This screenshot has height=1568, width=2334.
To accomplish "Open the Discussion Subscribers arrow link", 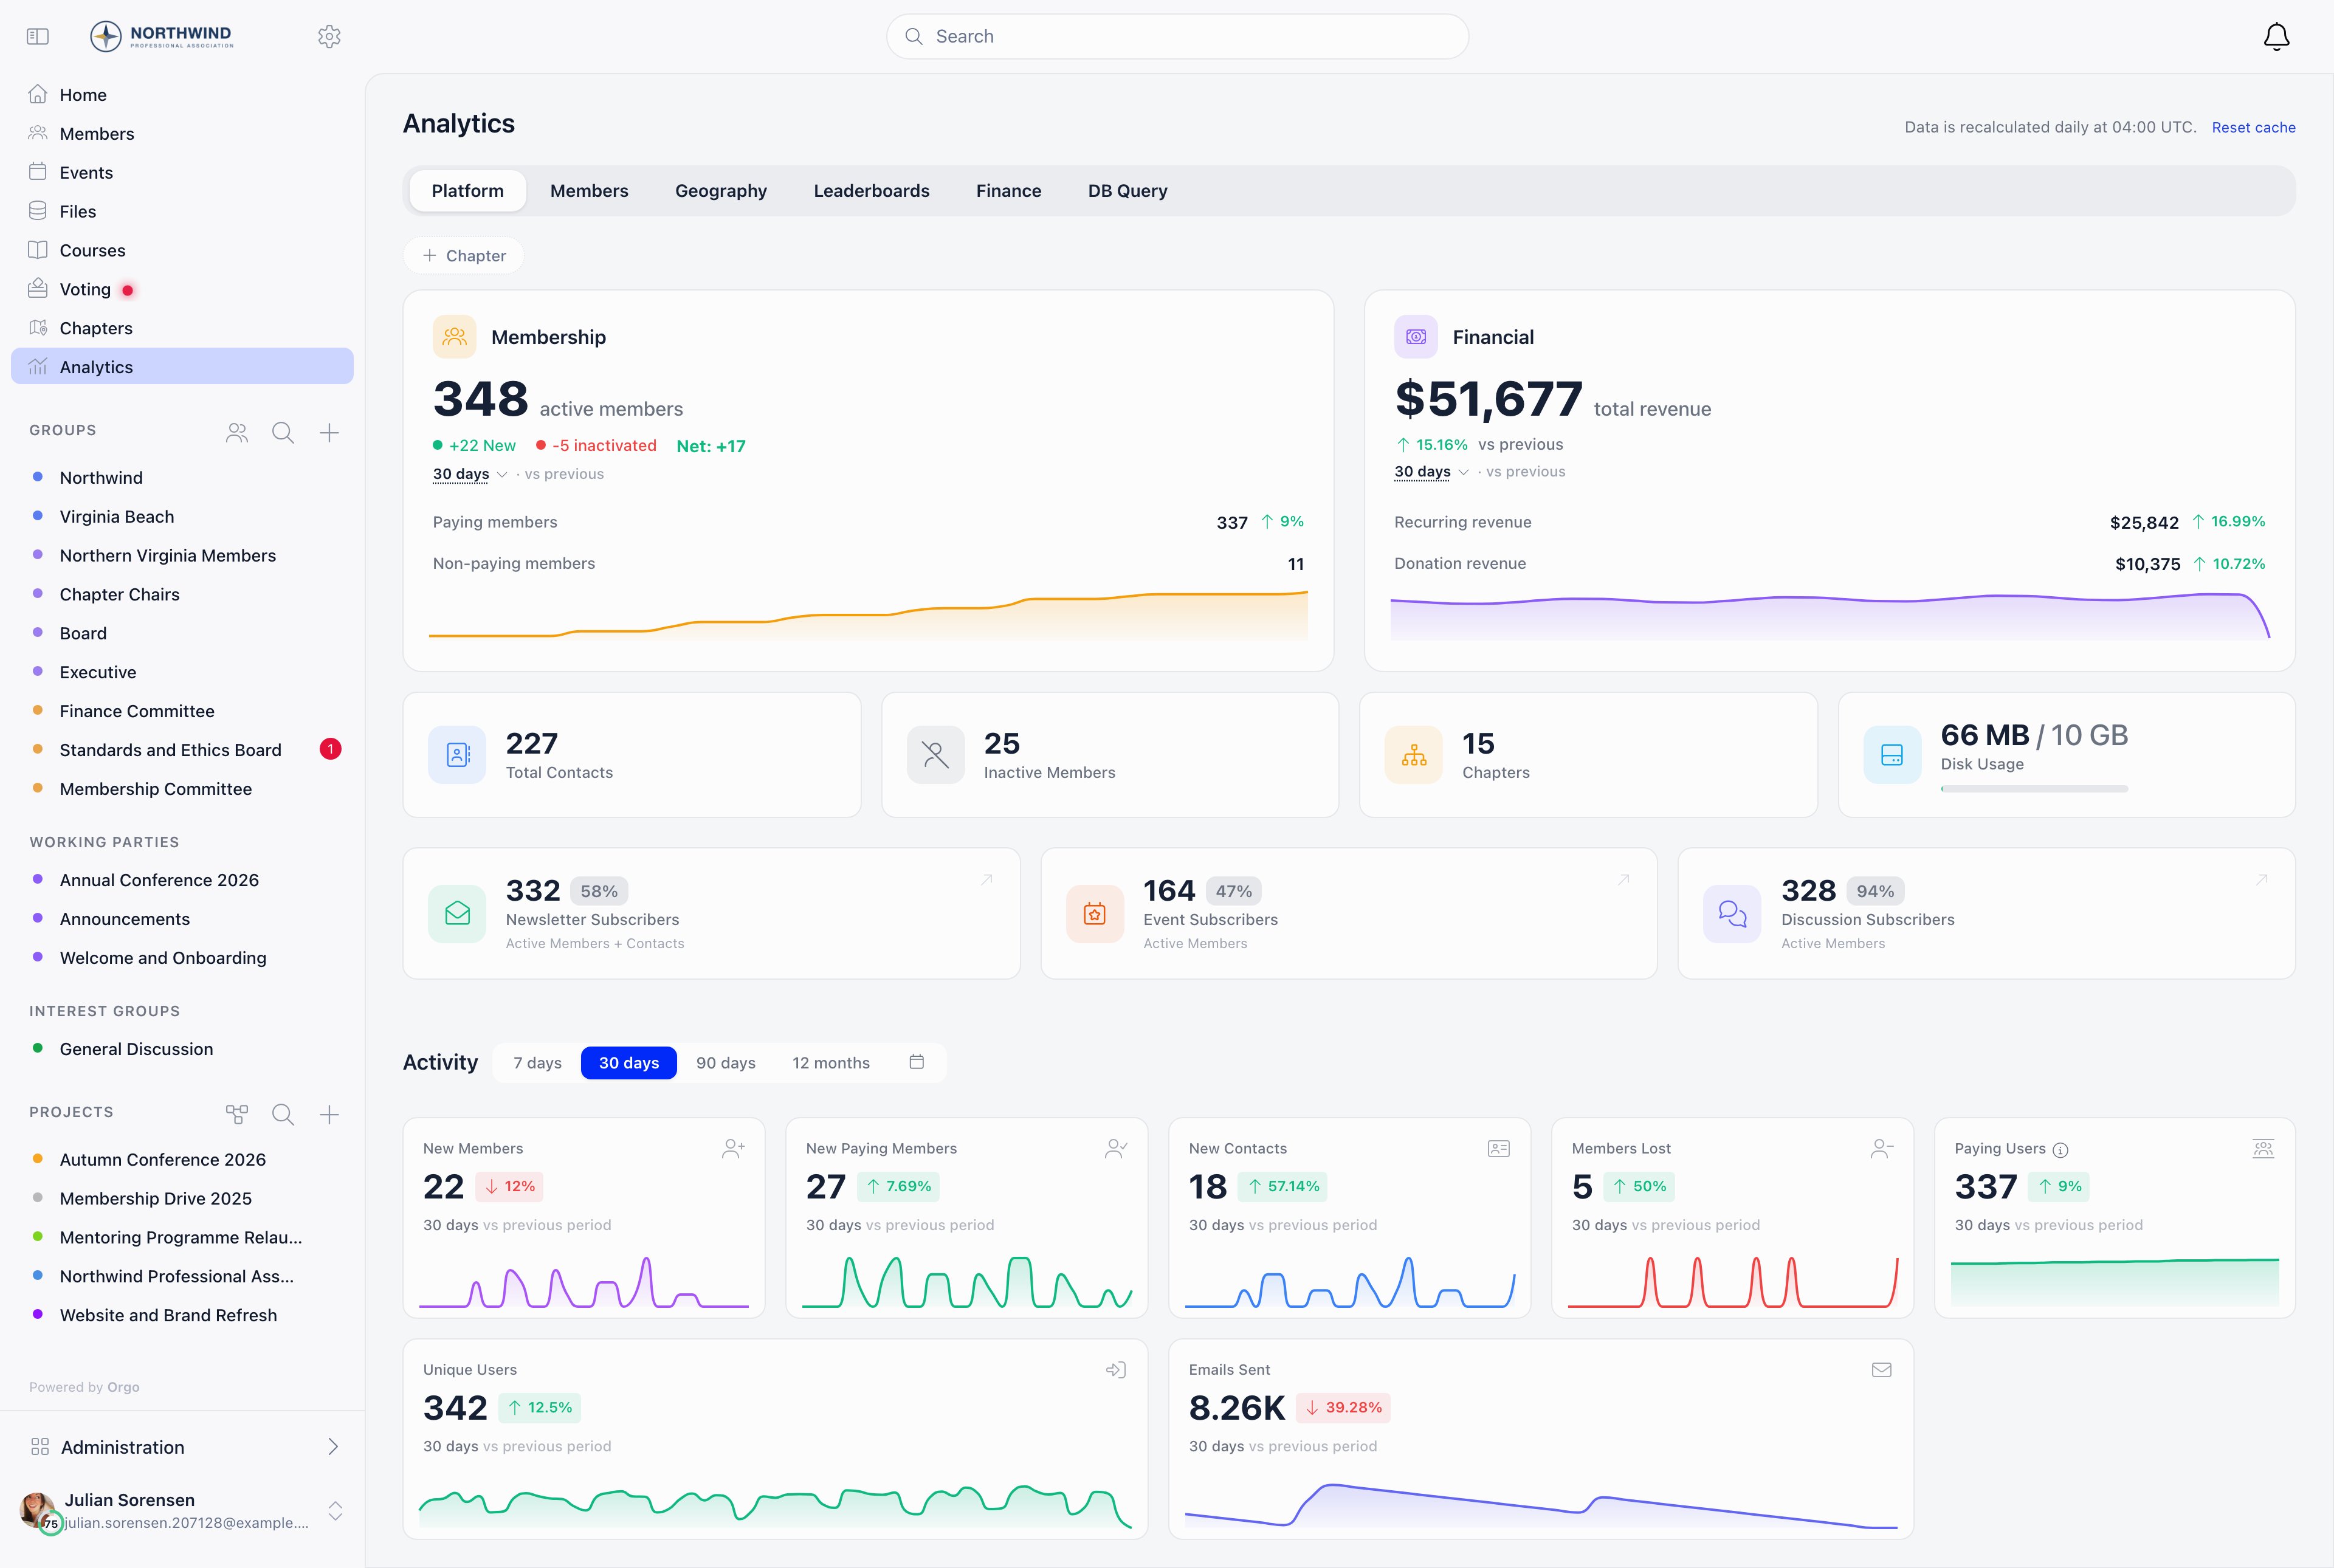I will (x=2261, y=879).
